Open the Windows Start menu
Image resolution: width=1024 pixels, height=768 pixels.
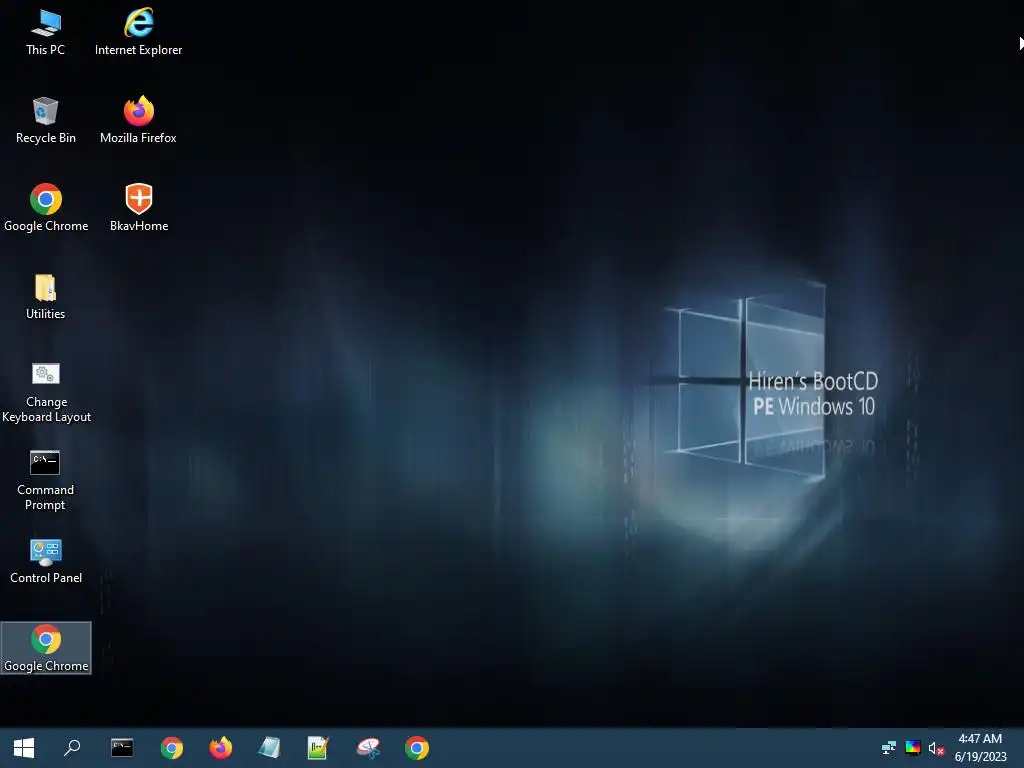pos(24,748)
